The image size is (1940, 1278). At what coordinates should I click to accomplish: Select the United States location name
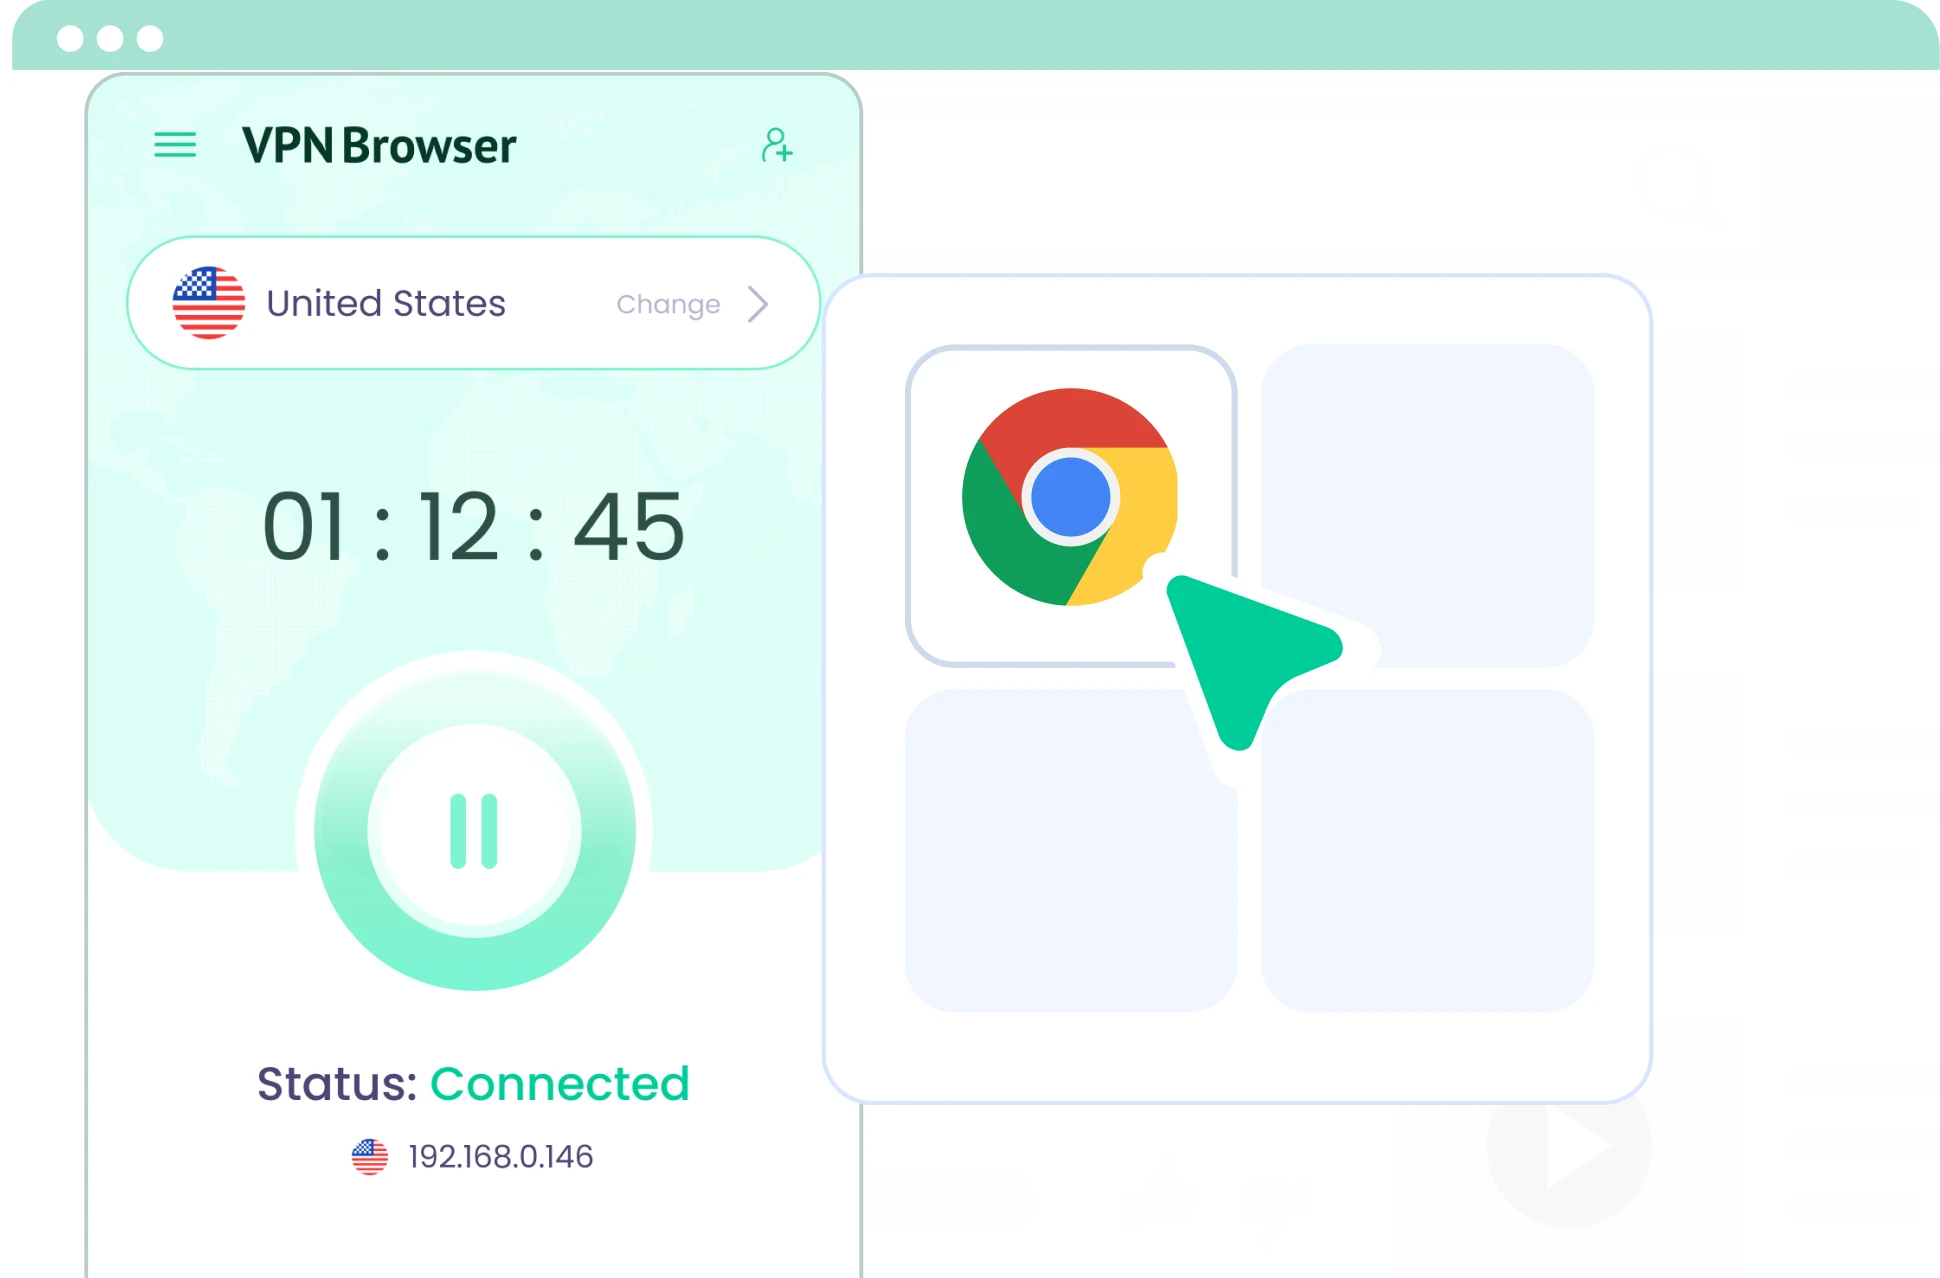click(x=386, y=303)
